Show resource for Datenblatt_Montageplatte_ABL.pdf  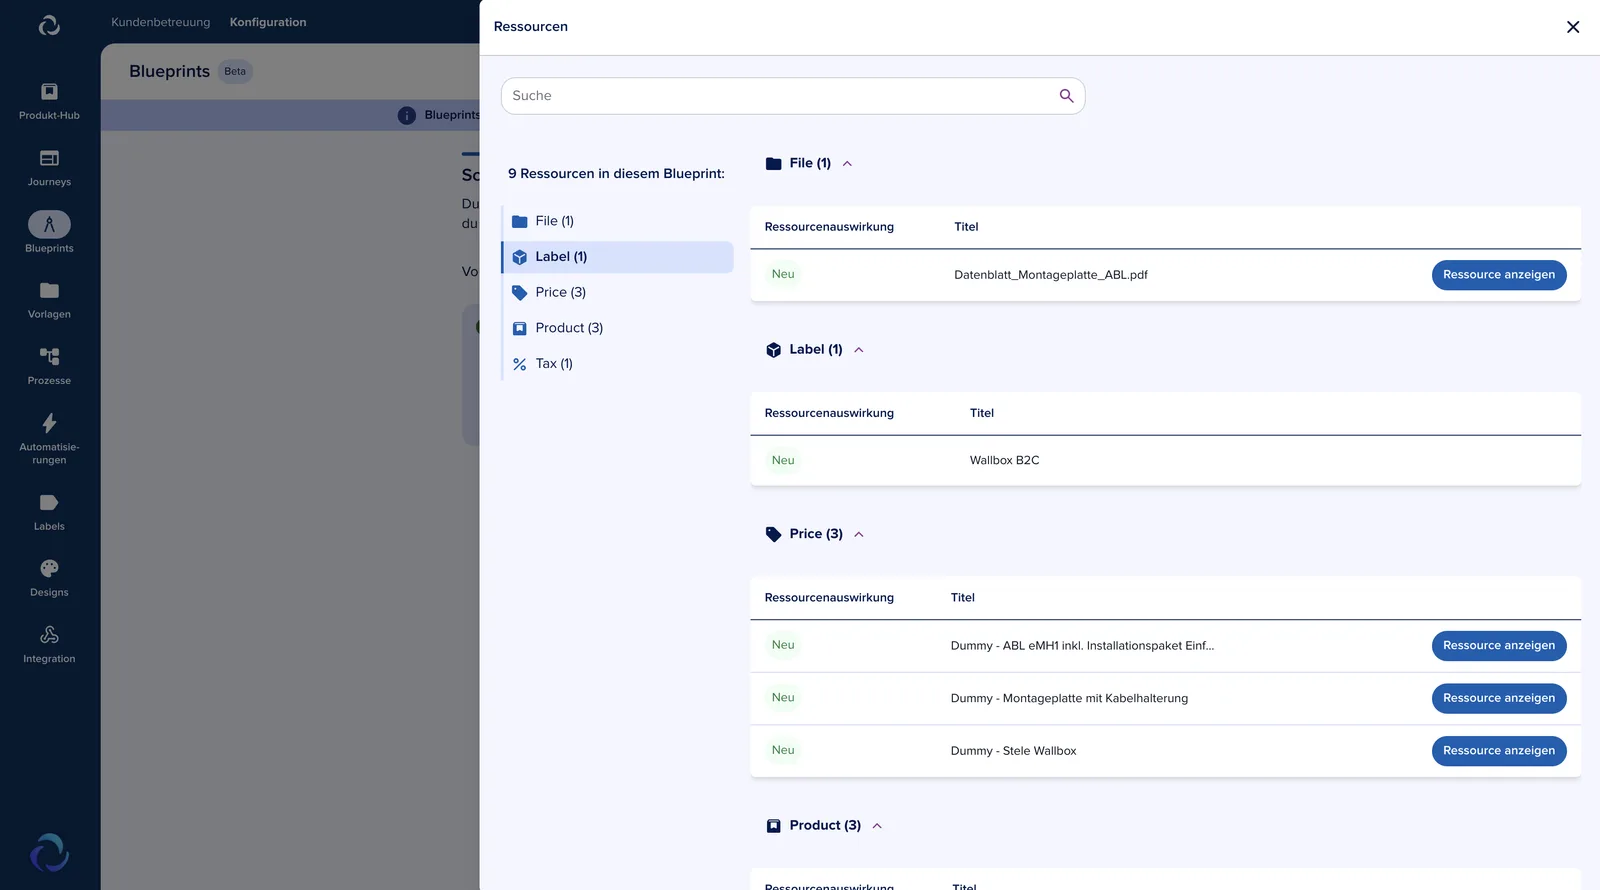click(x=1499, y=275)
